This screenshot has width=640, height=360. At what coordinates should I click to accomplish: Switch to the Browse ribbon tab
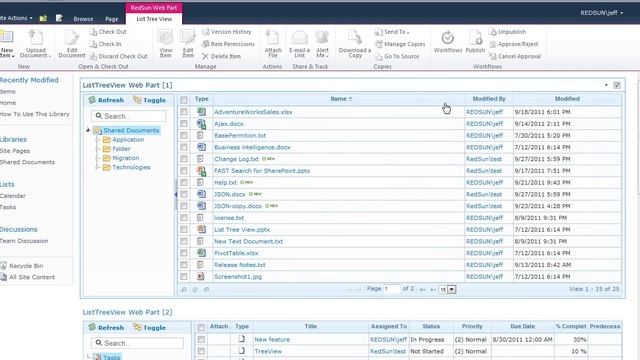click(x=83, y=19)
